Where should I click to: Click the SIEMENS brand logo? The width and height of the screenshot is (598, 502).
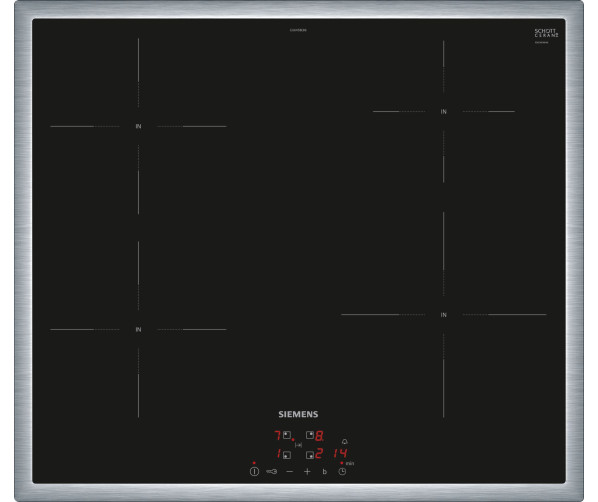(298, 414)
